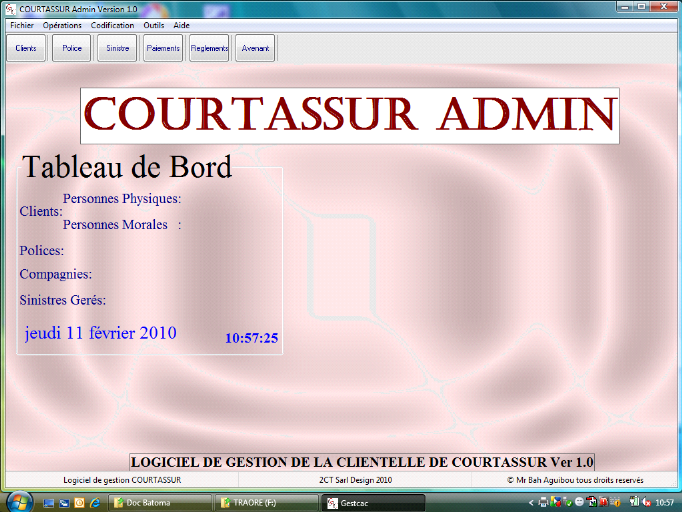Open the Aide menu
This screenshot has width=682, height=512.
181,25
